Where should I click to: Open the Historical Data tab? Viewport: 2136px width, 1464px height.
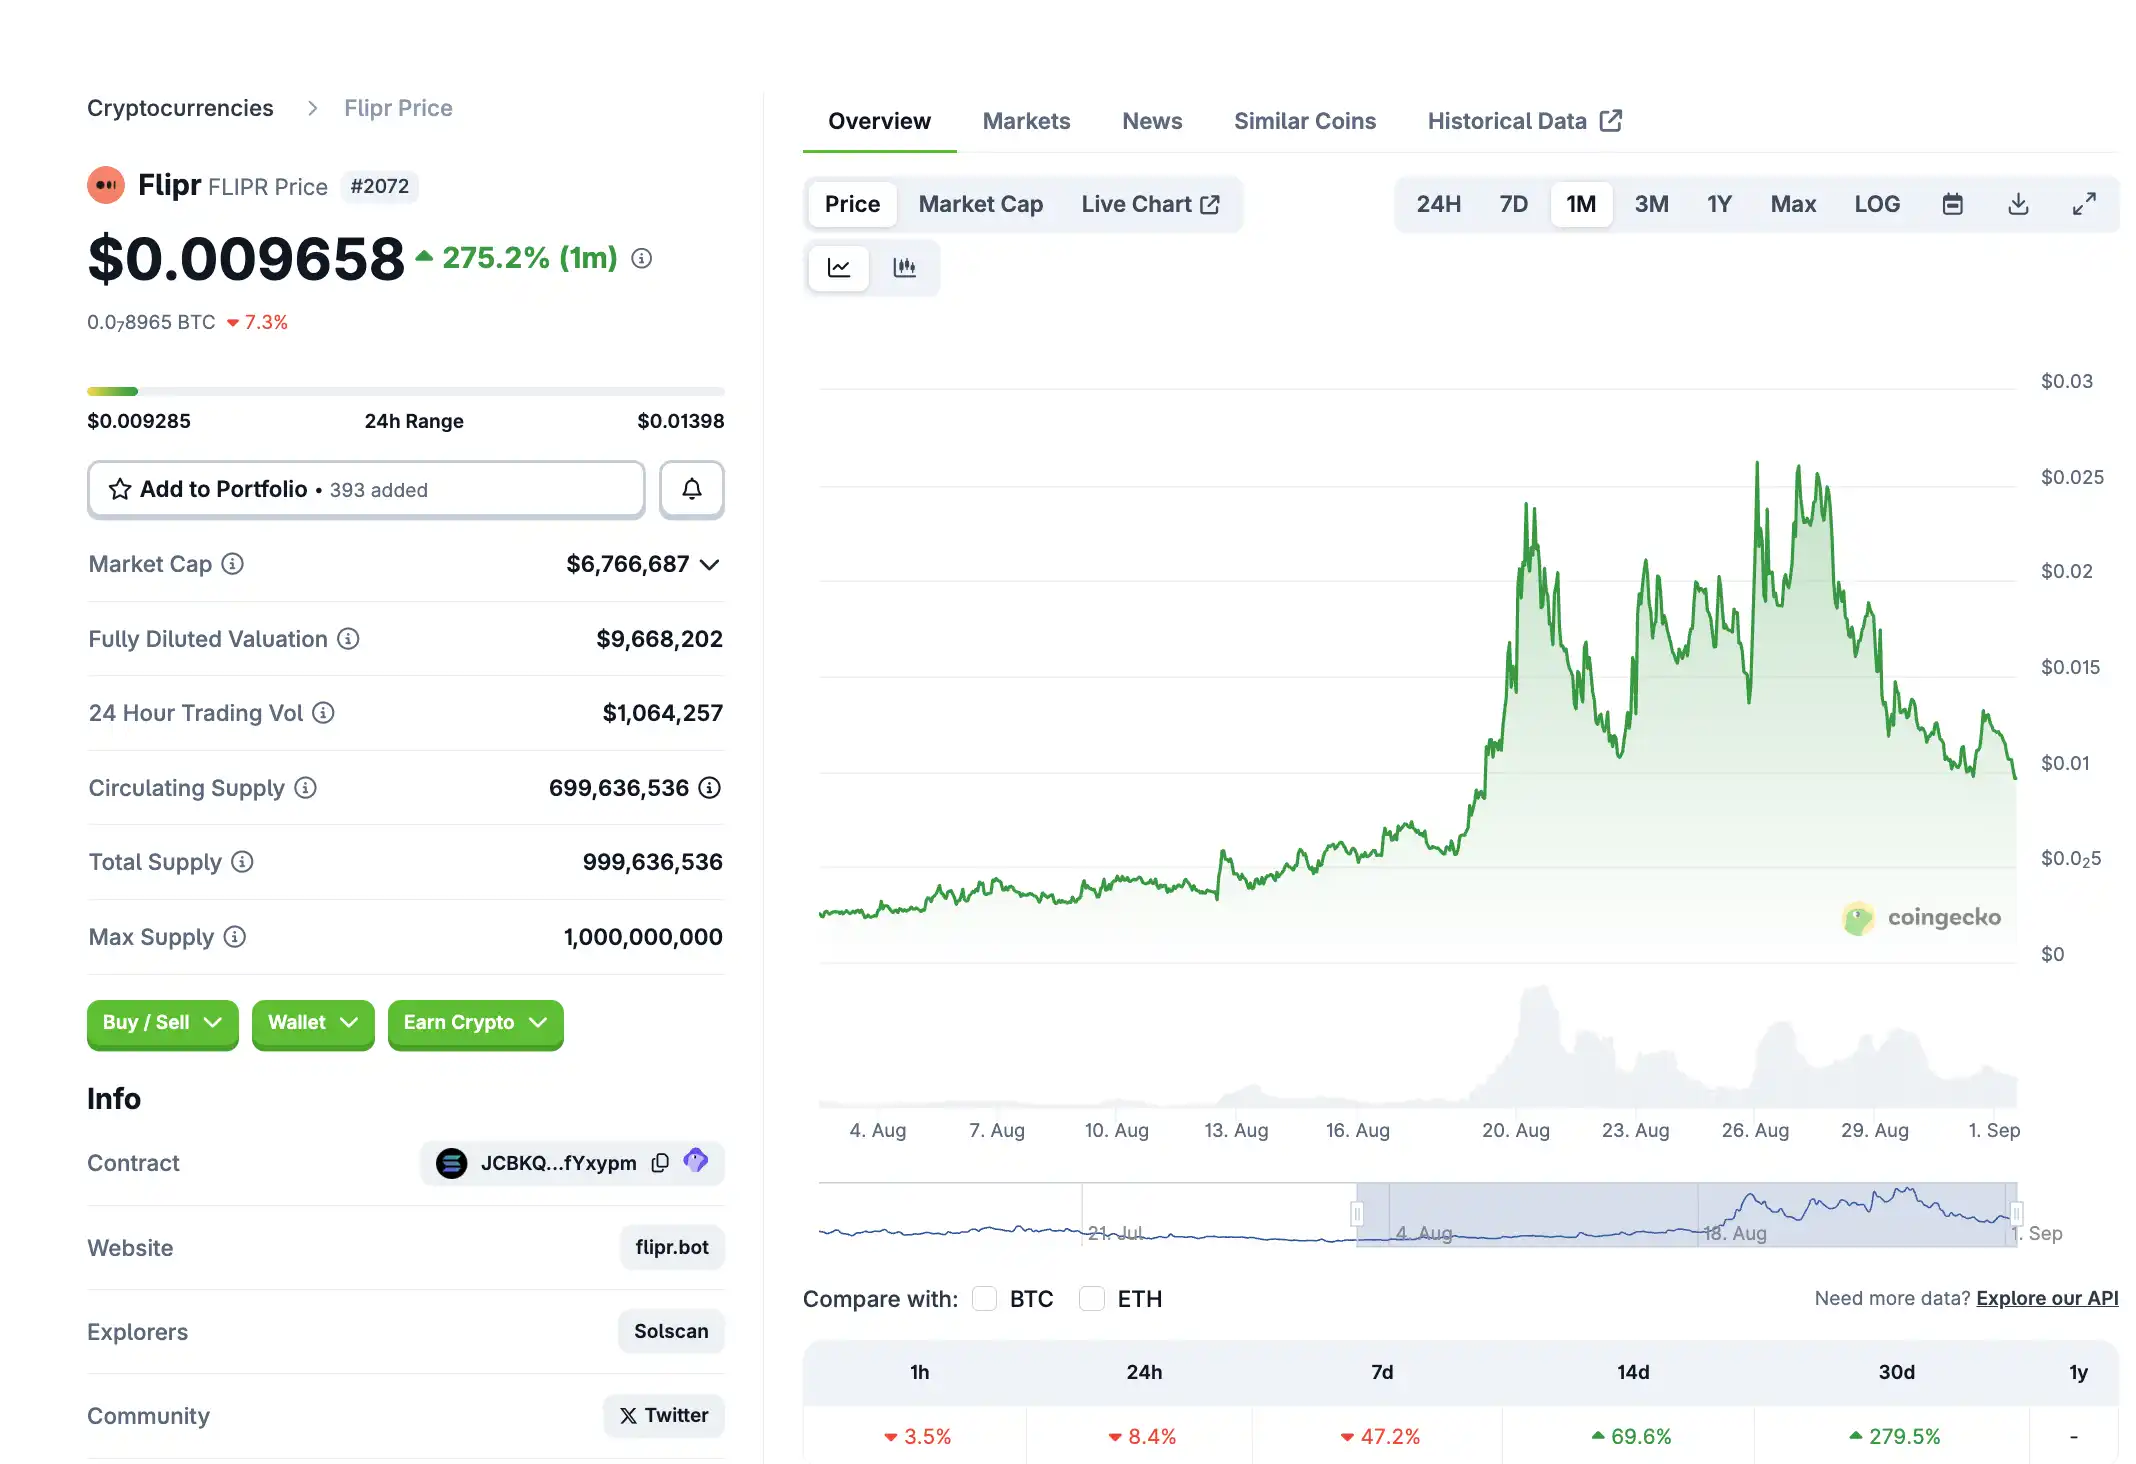point(1507,120)
